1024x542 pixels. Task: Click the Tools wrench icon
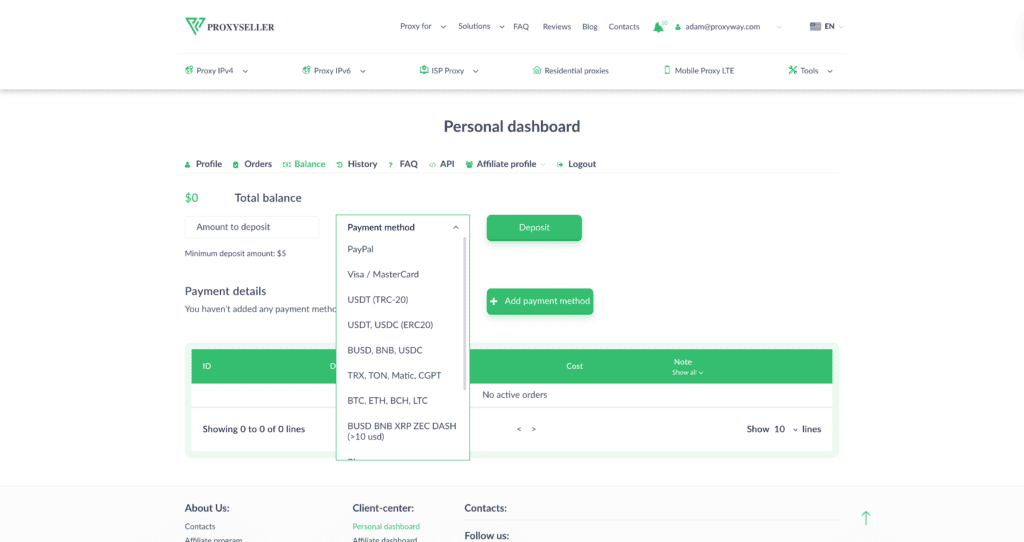793,70
